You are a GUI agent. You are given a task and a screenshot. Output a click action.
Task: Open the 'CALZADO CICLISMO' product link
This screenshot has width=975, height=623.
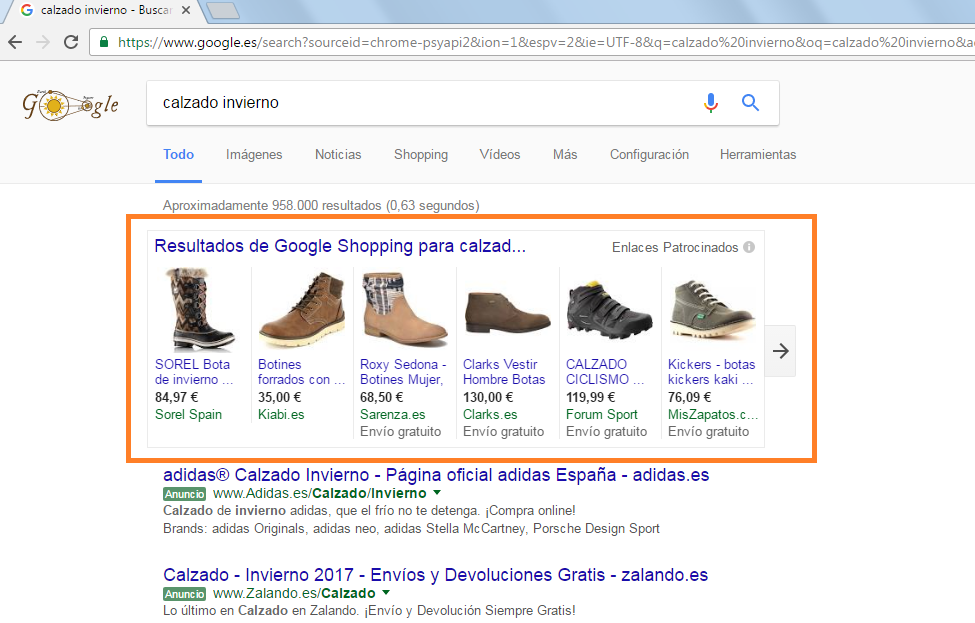[x=605, y=372]
